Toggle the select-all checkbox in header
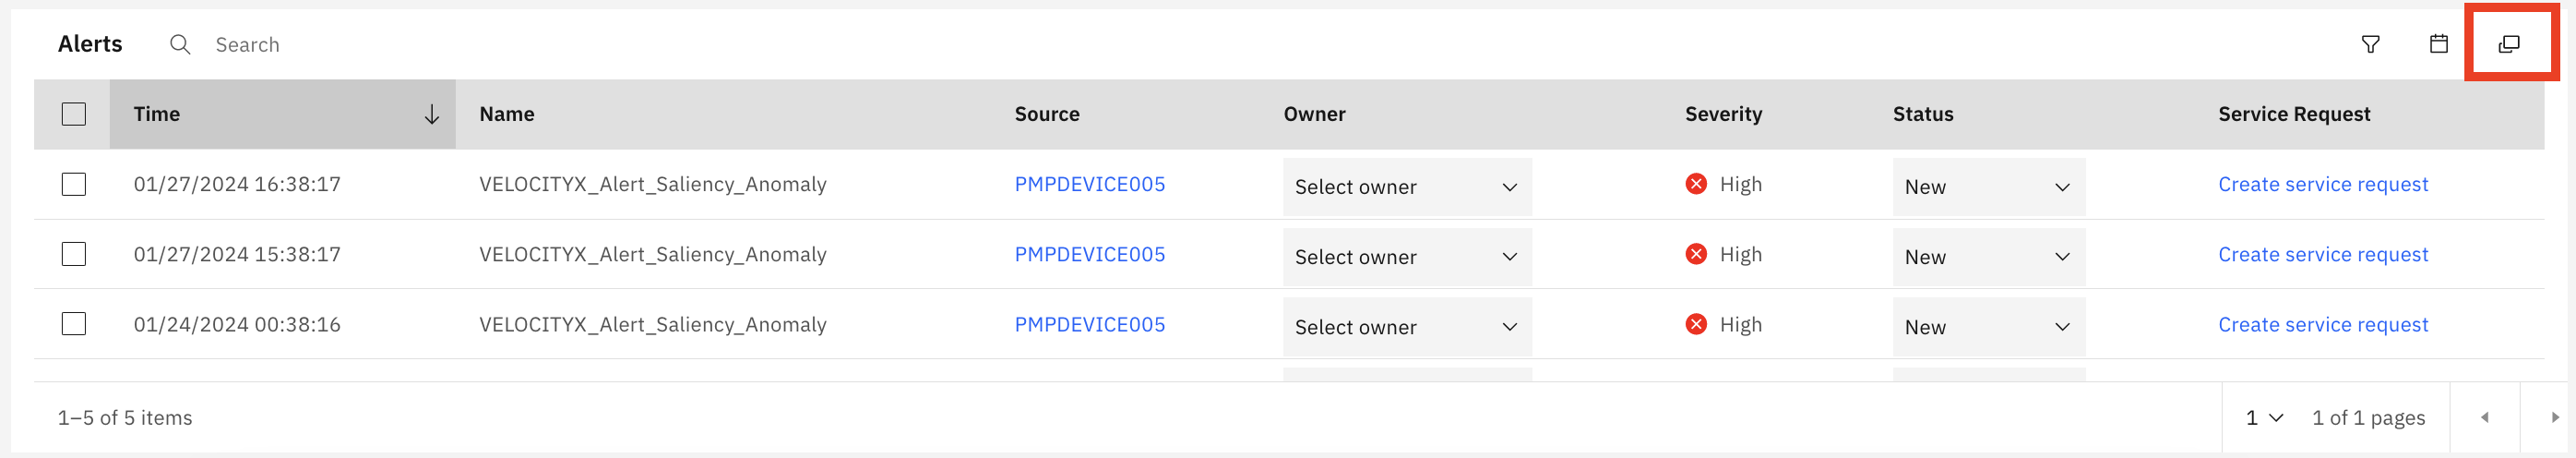The width and height of the screenshot is (2576, 458). (x=74, y=114)
